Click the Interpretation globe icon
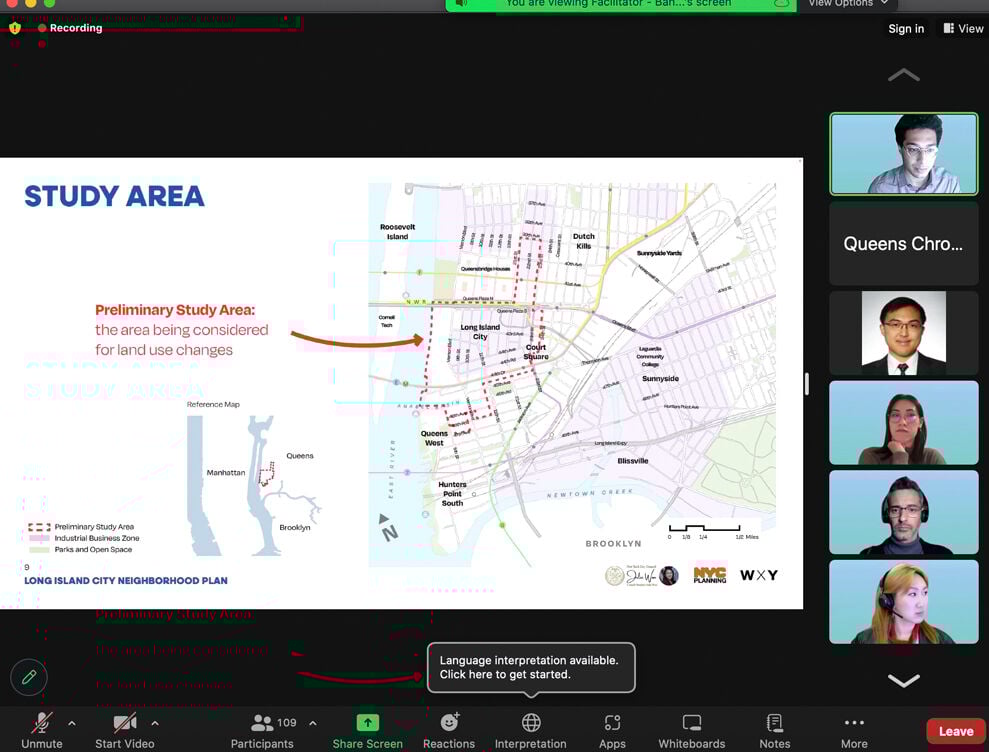Screen dimensions: 989x752 click(531, 723)
